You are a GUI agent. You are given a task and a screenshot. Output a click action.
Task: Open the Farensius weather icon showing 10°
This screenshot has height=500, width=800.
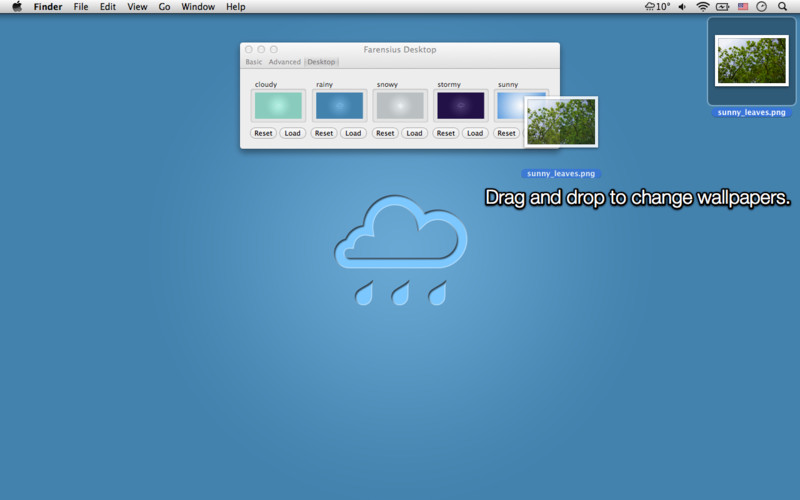657,7
